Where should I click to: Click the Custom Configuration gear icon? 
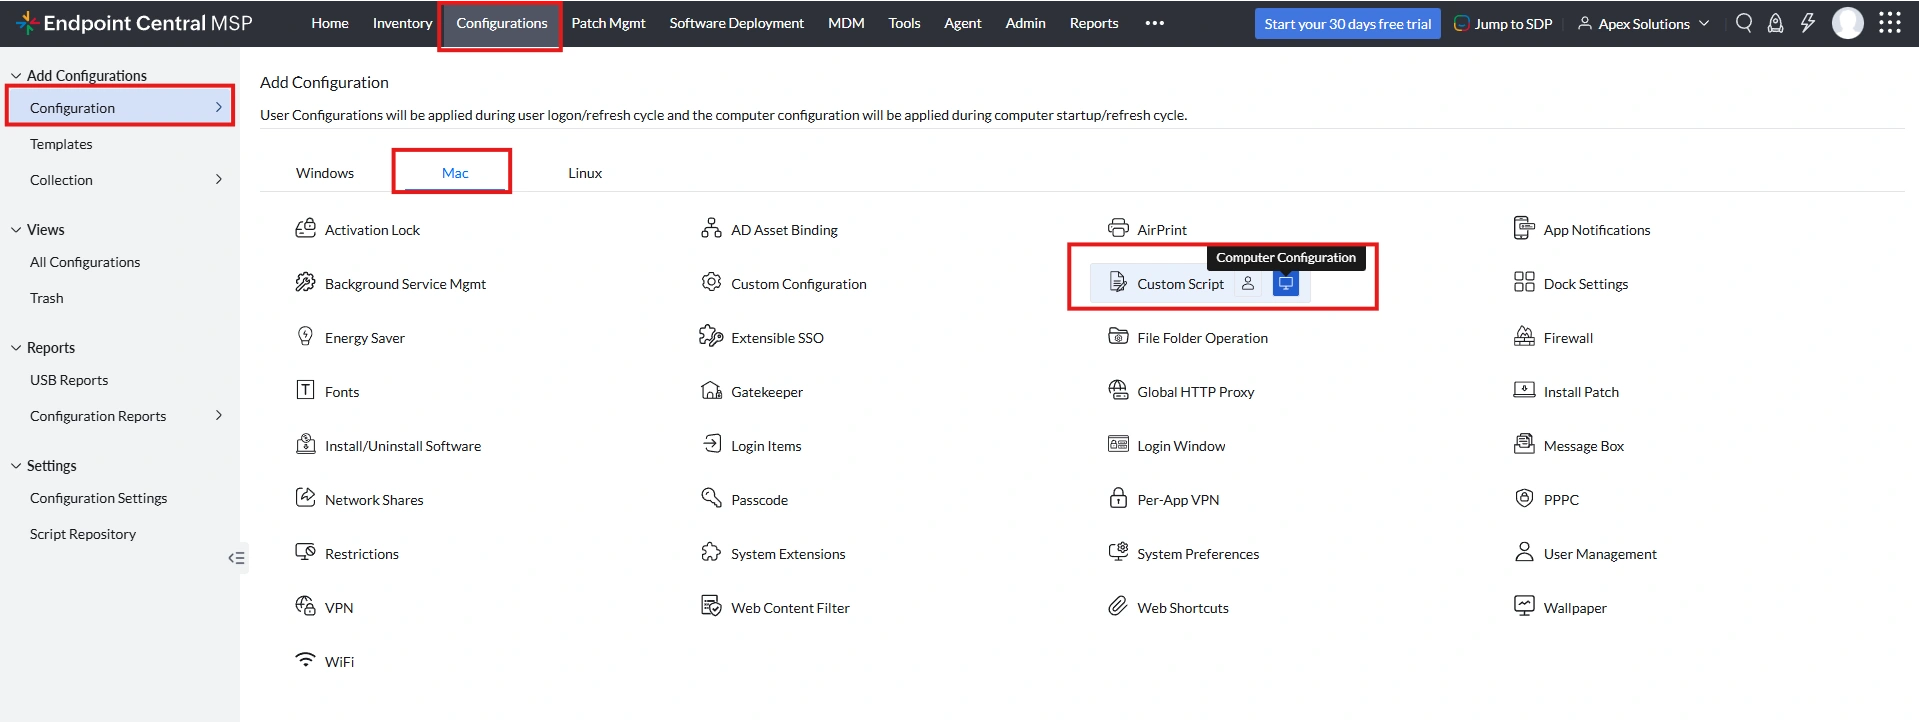pyautogui.click(x=711, y=283)
